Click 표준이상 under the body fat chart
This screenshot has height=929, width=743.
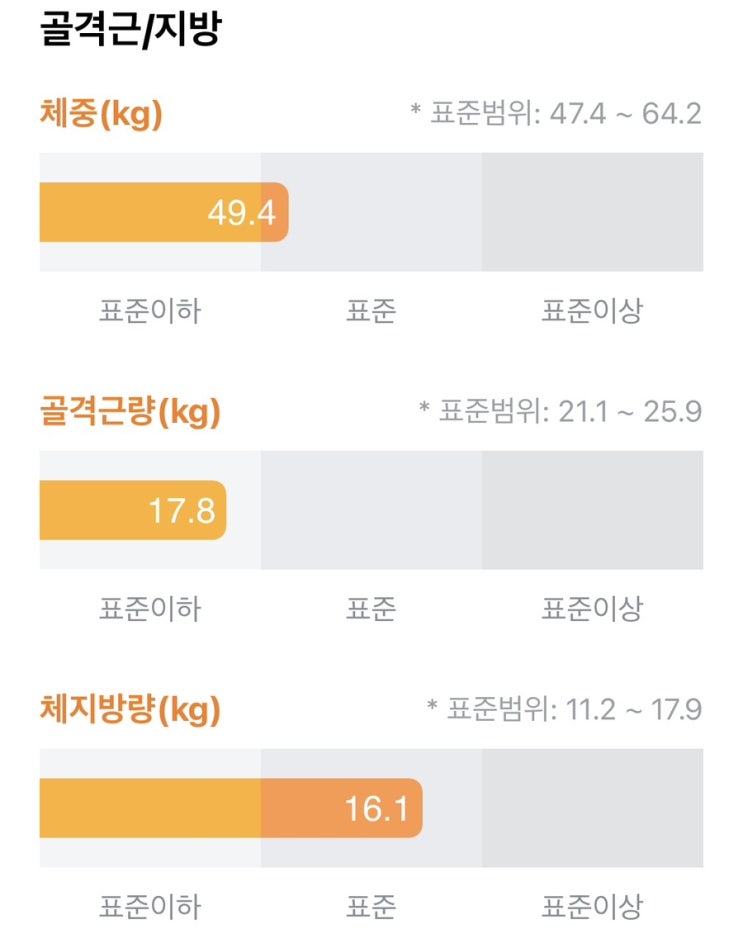point(592,907)
